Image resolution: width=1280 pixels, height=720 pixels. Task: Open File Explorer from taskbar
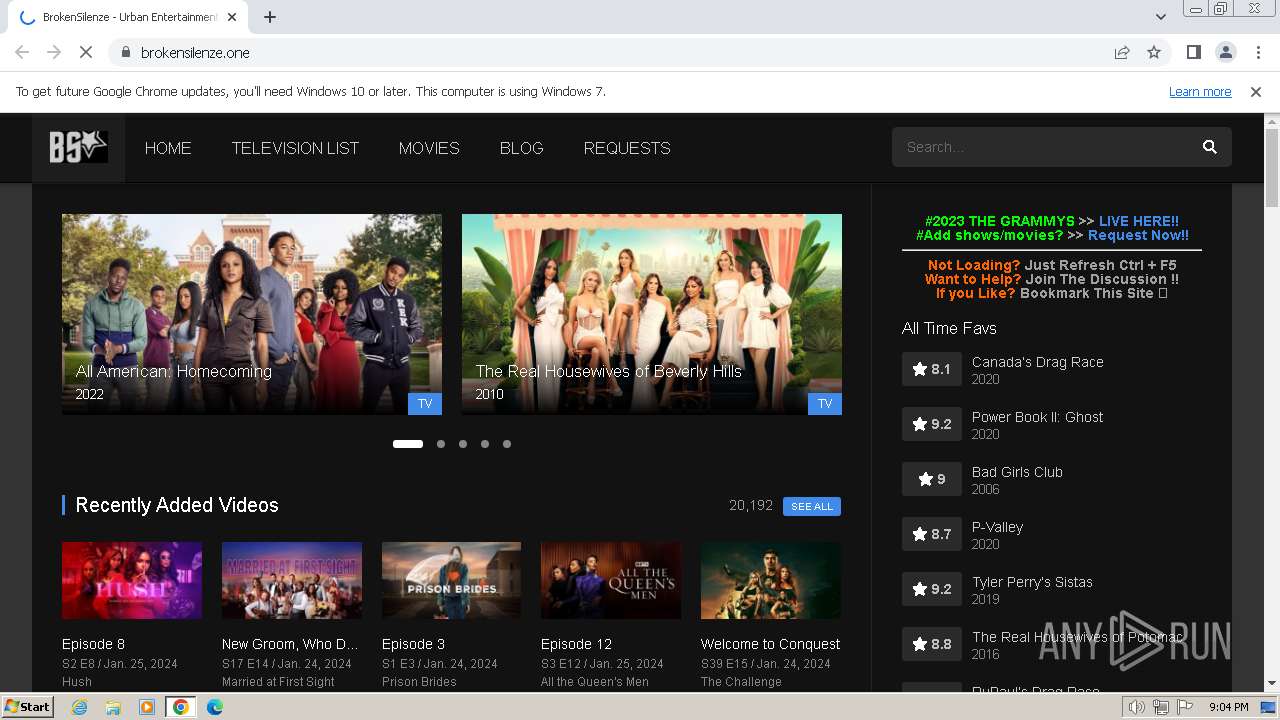click(113, 707)
